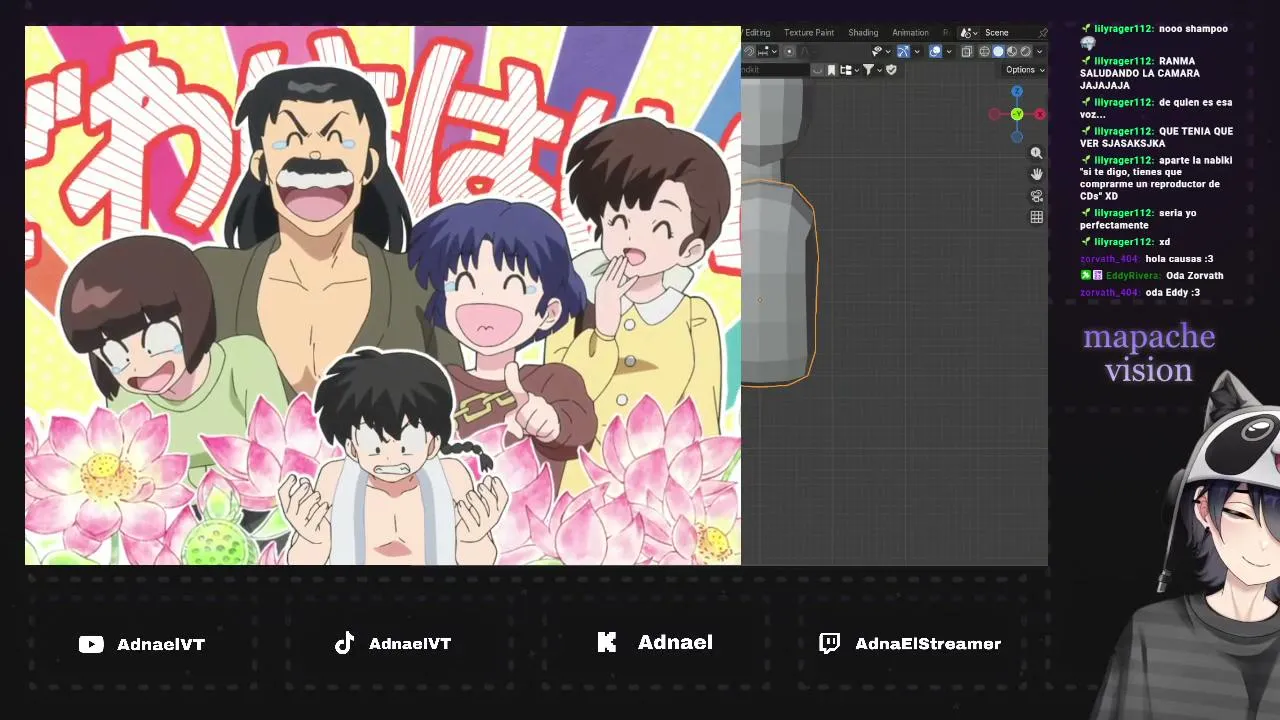
Task: Click the blue Z axis on navigation gizmo
Action: point(1017,91)
